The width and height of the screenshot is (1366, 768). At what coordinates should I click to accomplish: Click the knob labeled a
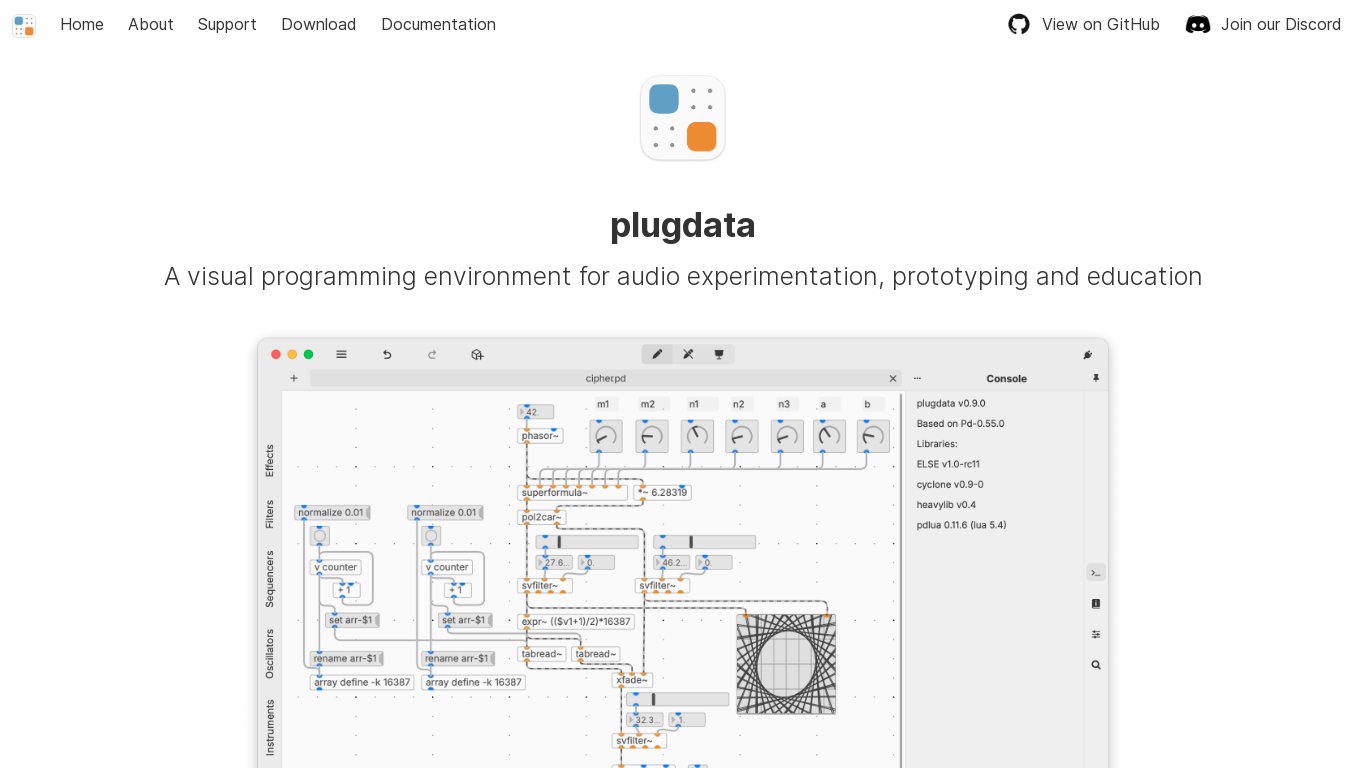click(830, 436)
